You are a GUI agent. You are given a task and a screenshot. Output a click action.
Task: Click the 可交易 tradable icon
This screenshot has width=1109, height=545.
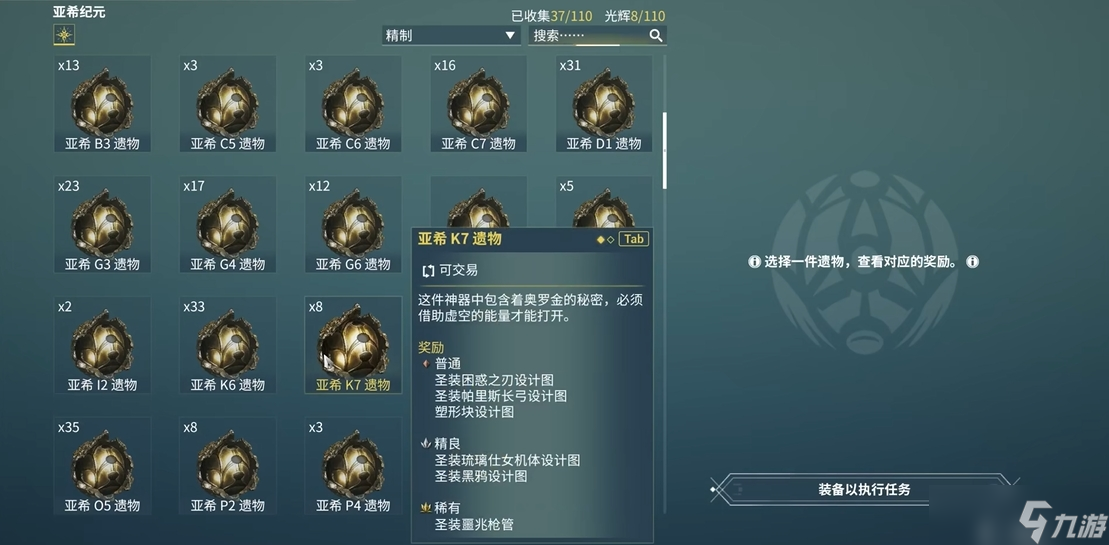coord(427,271)
